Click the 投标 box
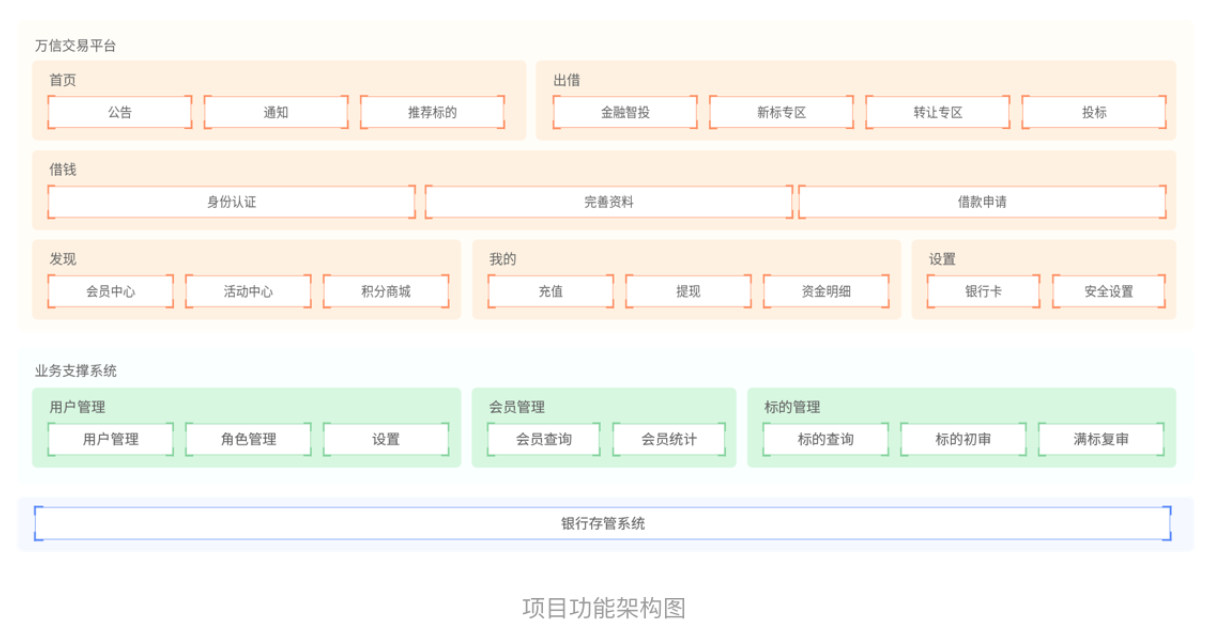Image resolution: width=1205 pixels, height=635 pixels. [1094, 112]
